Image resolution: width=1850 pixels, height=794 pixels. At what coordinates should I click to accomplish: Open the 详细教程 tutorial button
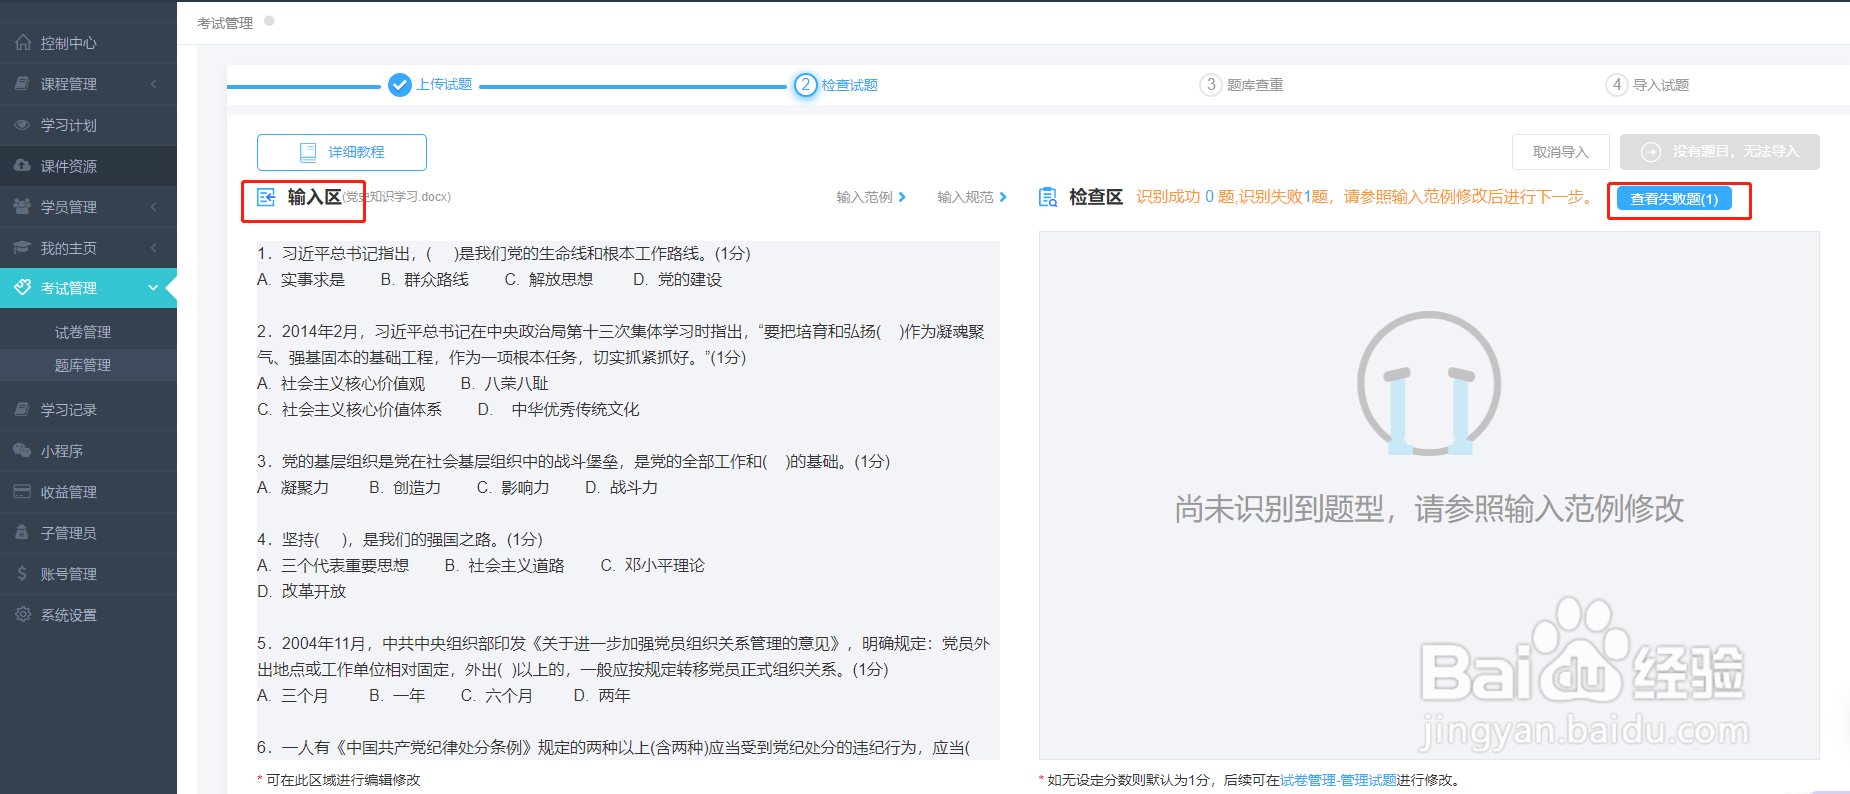(342, 152)
